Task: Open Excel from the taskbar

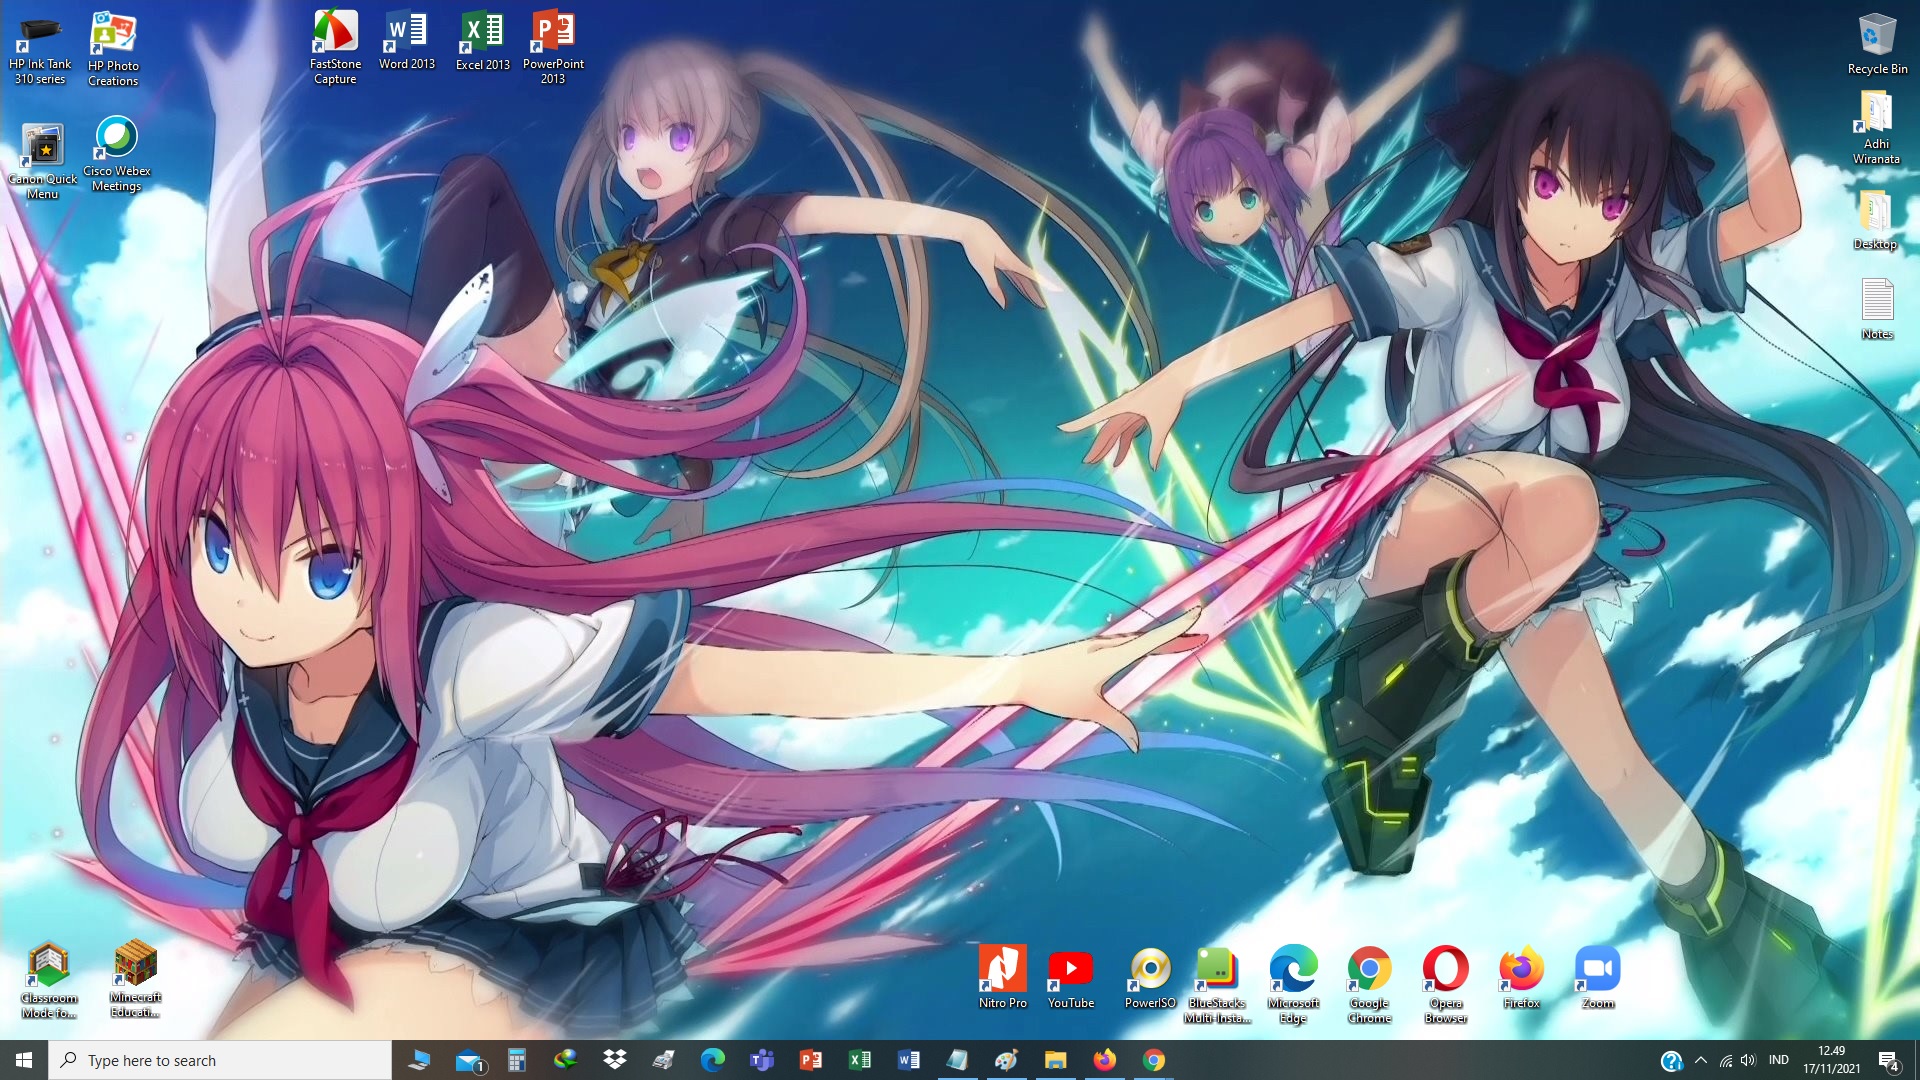Action: 860,1060
